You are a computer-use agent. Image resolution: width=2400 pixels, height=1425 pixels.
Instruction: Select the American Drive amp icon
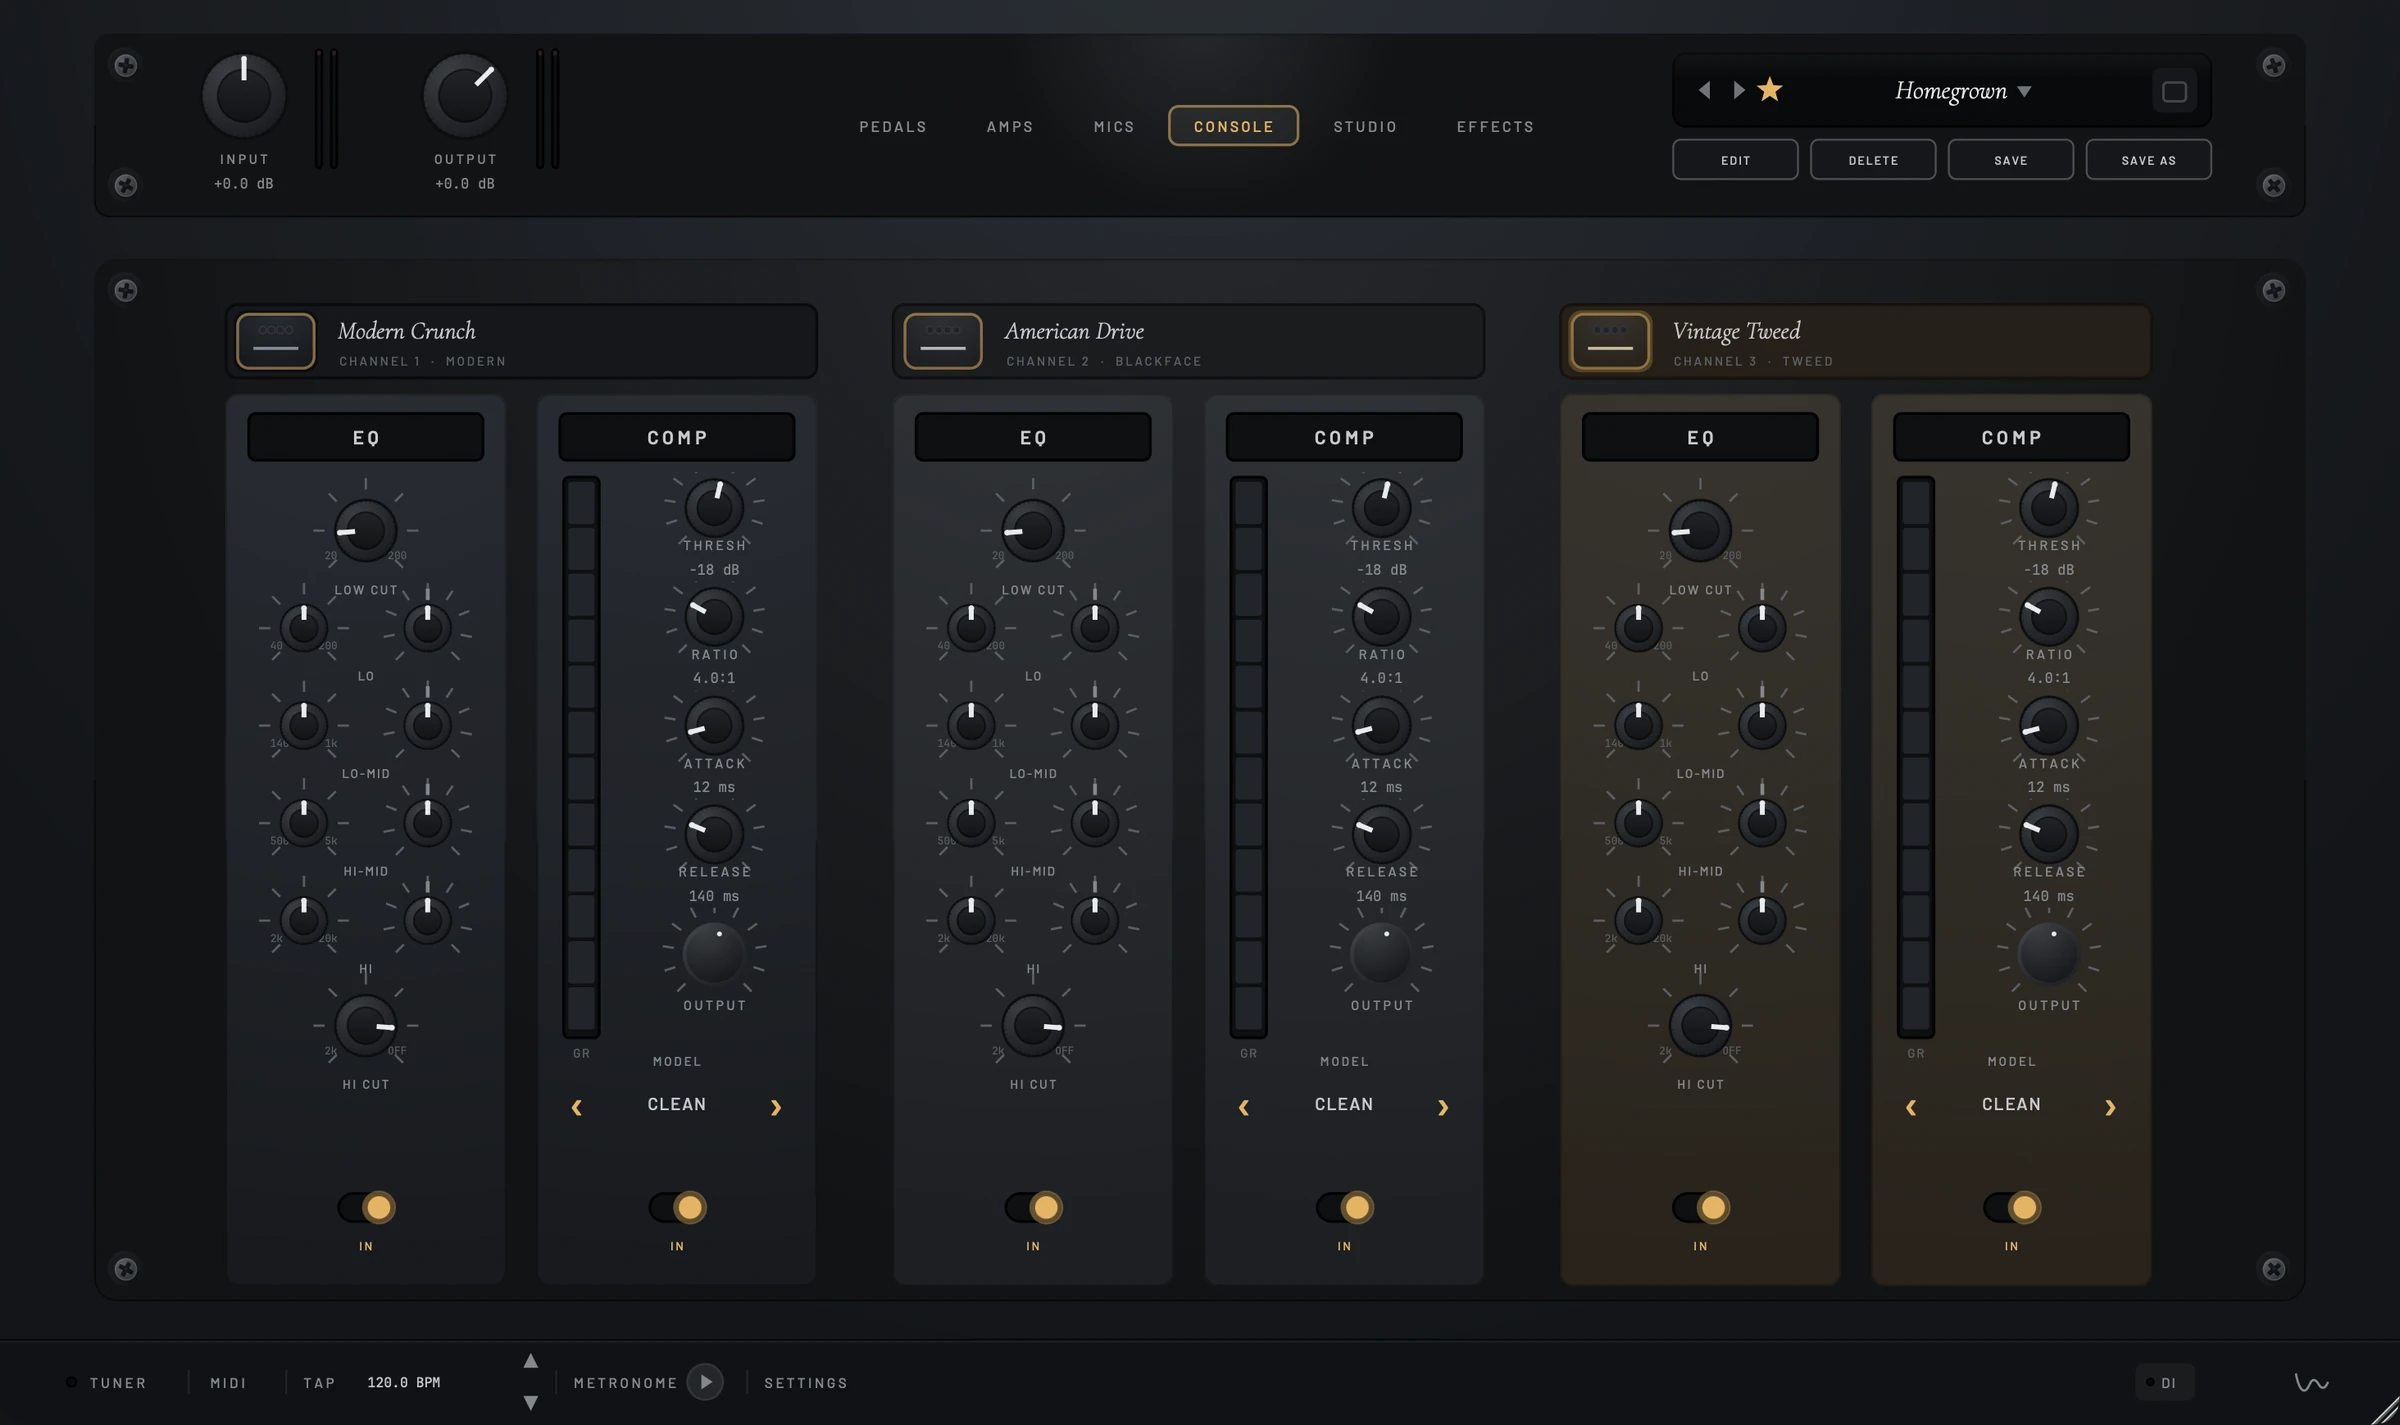click(942, 340)
